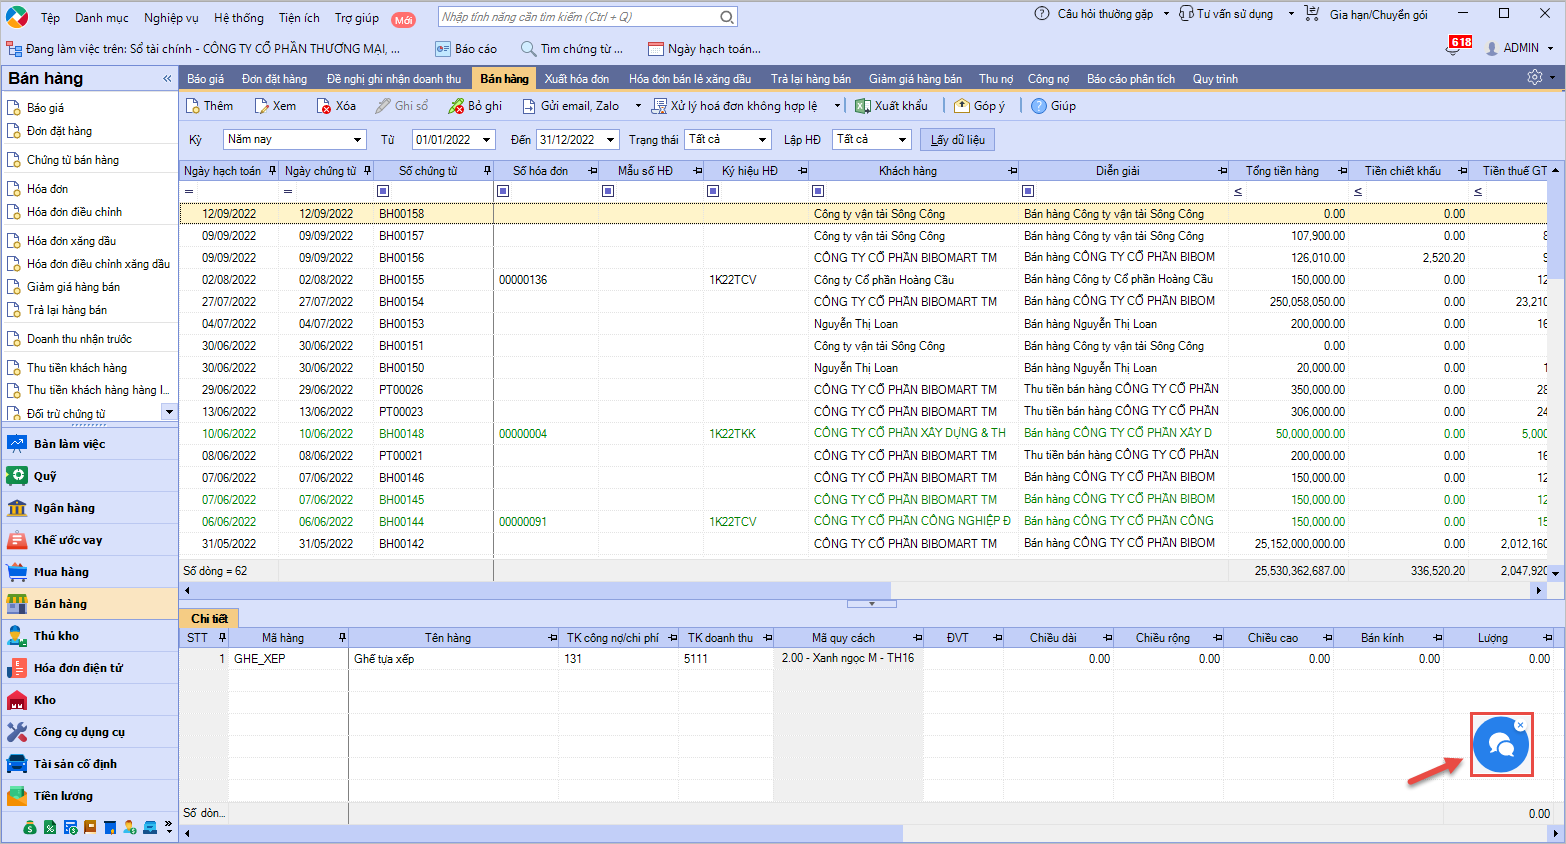The width and height of the screenshot is (1566, 844).
Task: Switch to the Công nợ tab
Action: [1048, 79]
